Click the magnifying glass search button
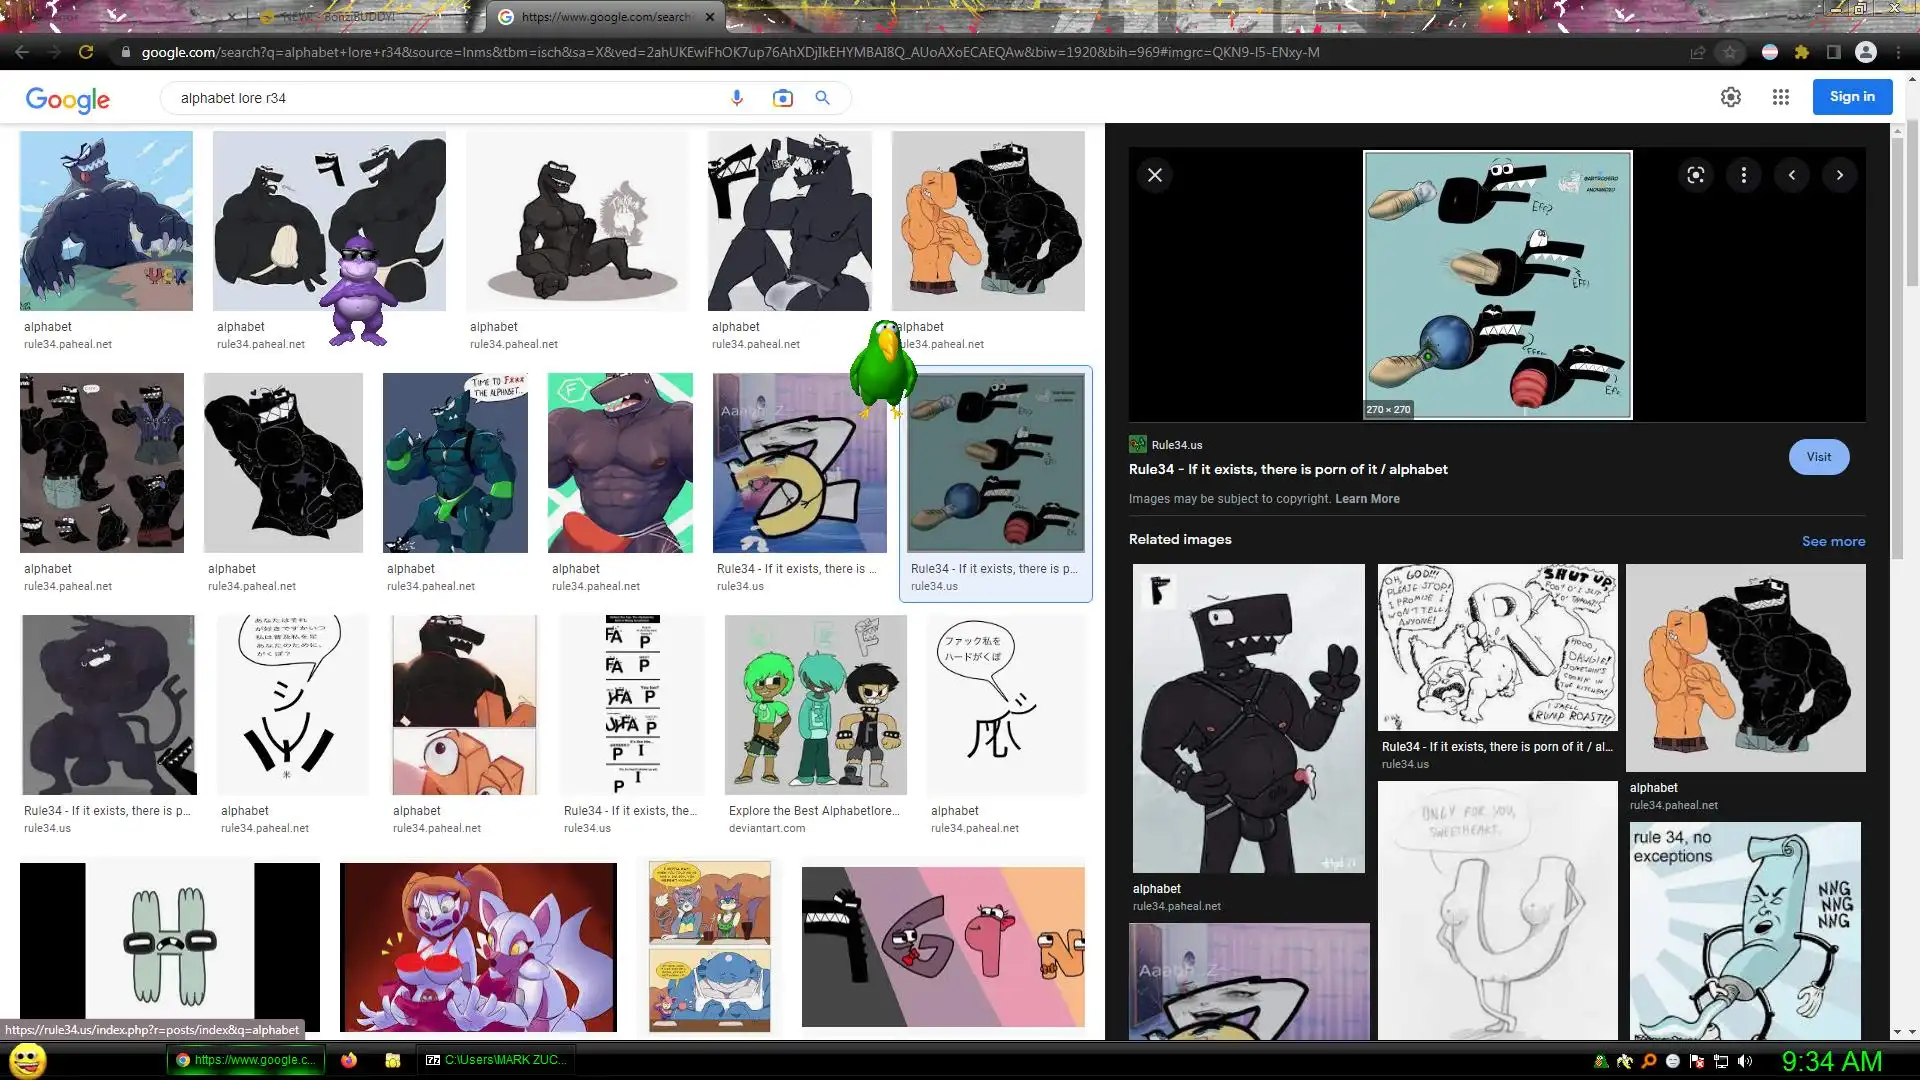This screenshot has height=1080, width=1920. 822,98
